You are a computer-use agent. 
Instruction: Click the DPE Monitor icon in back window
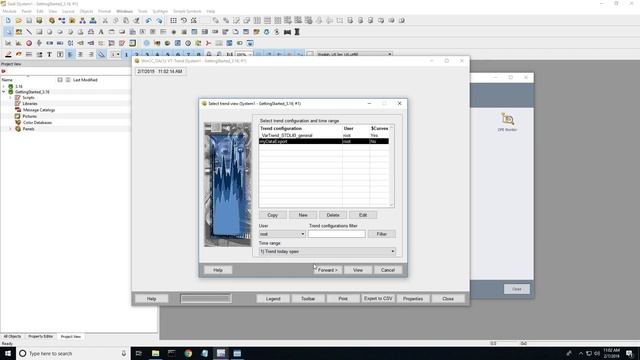507,122
